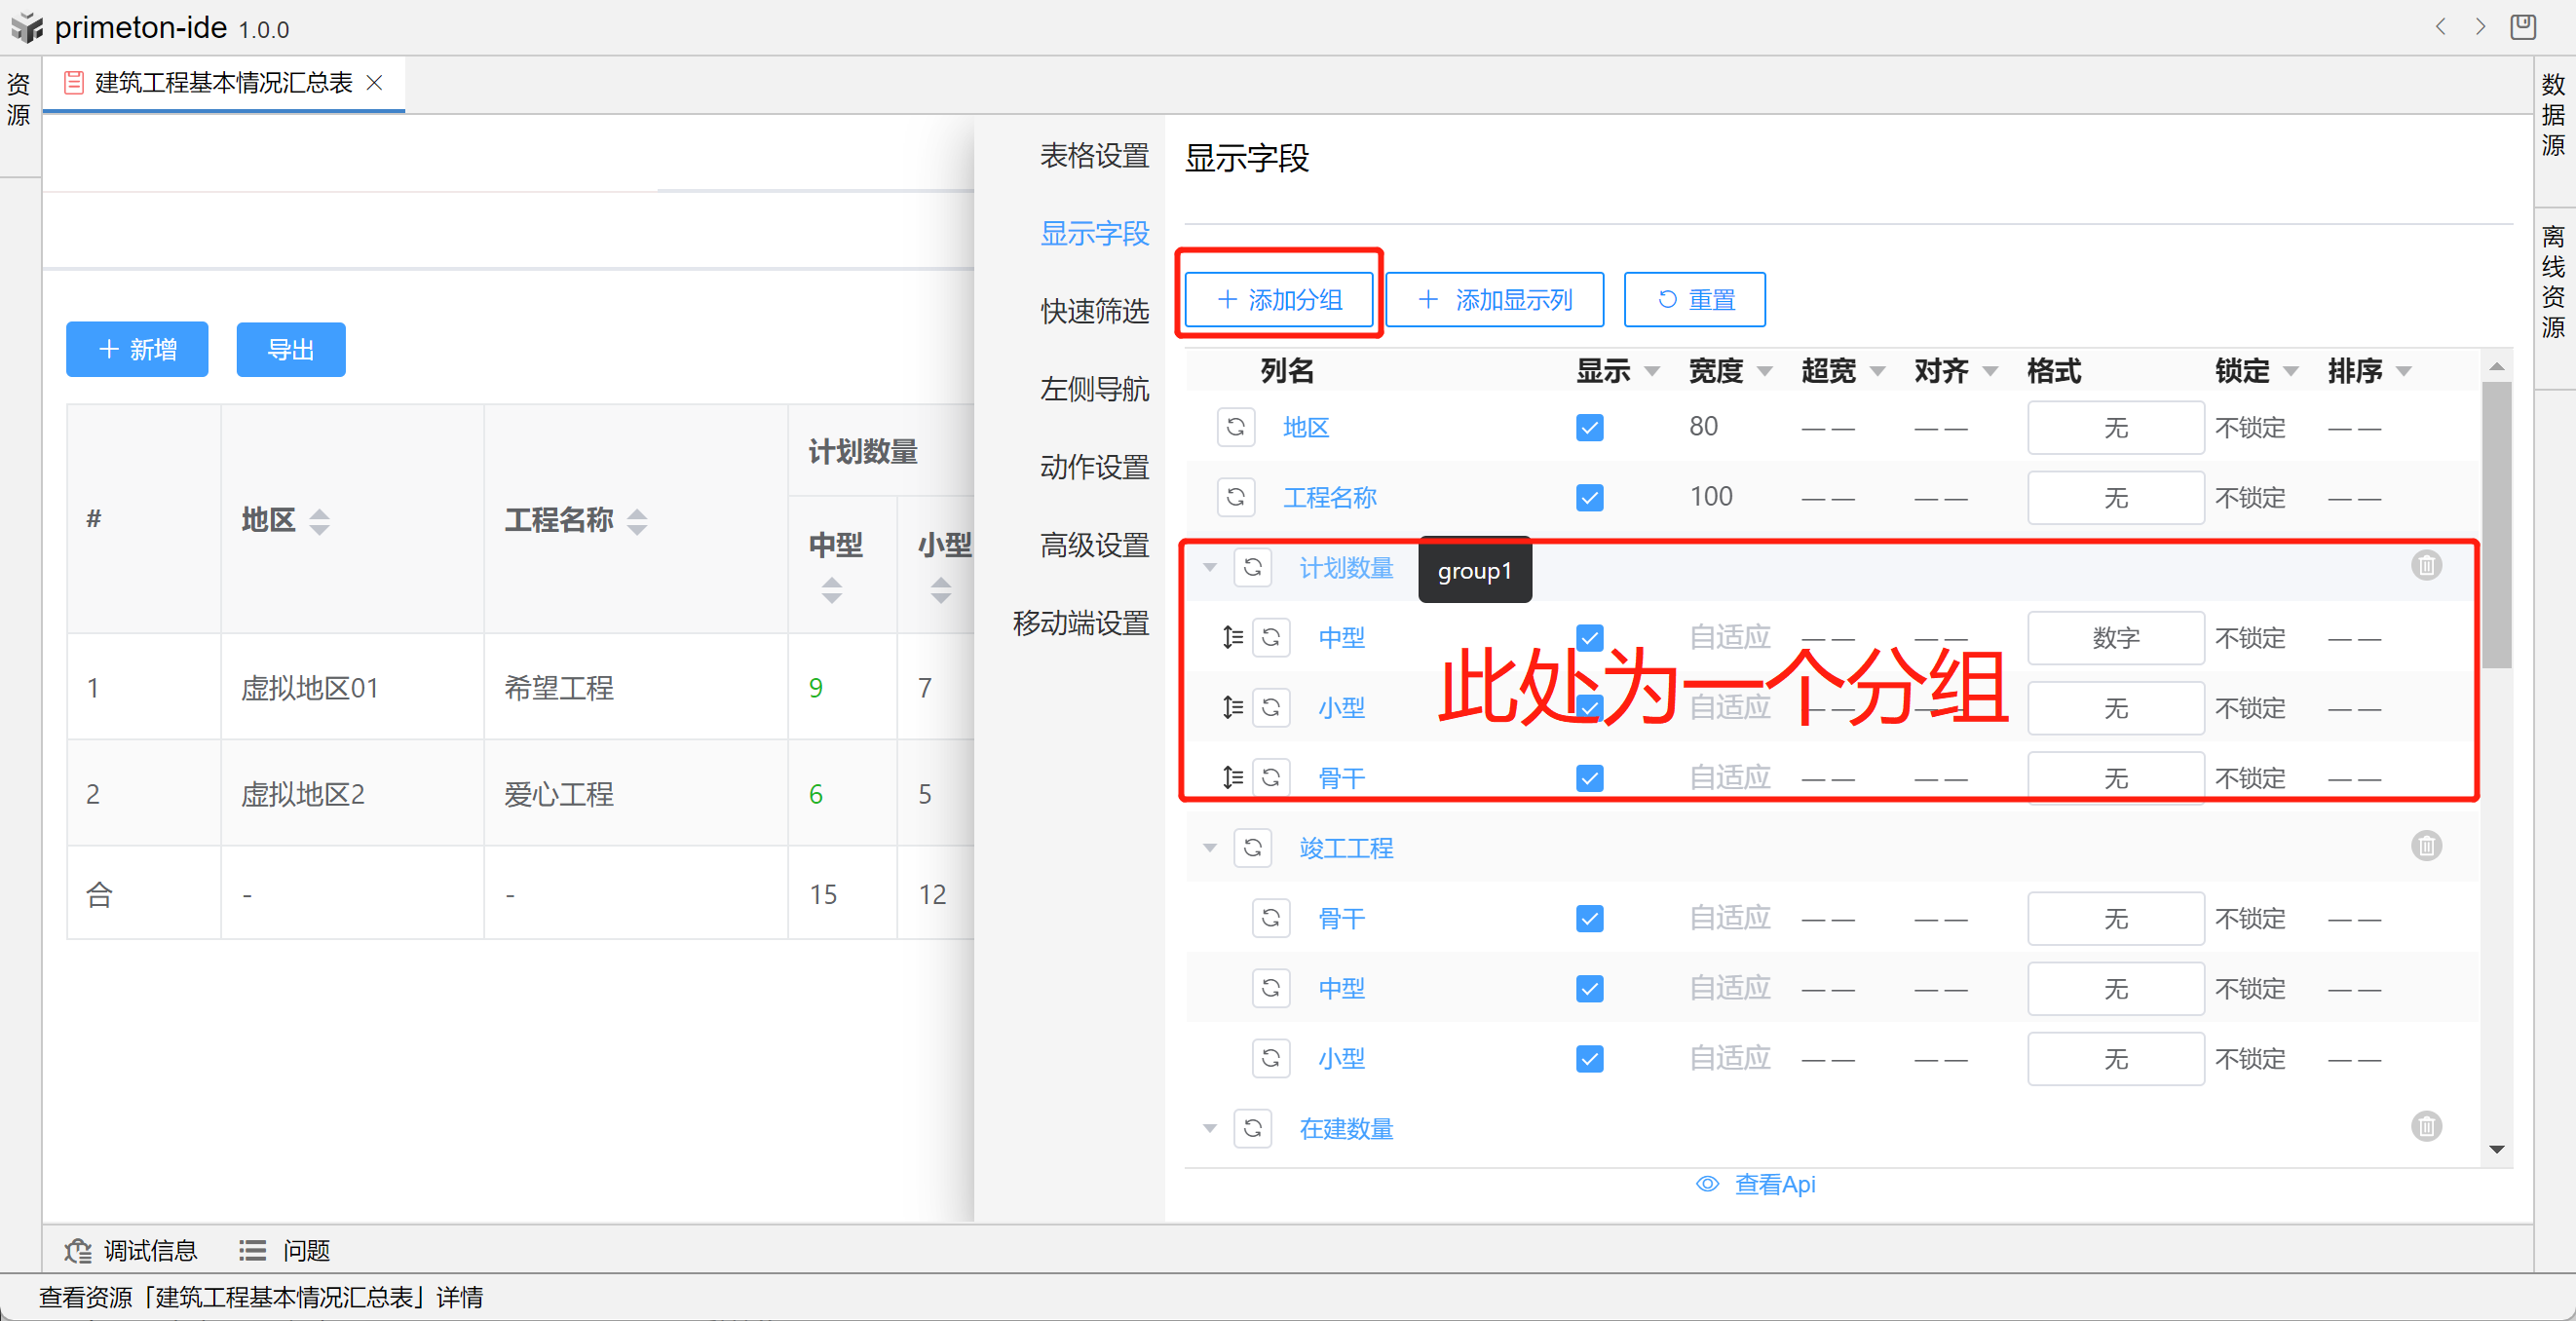Click the refresh icon beside 工程名称 row
Viewport: 2576px width, 1321px height.
(1235, 497)
